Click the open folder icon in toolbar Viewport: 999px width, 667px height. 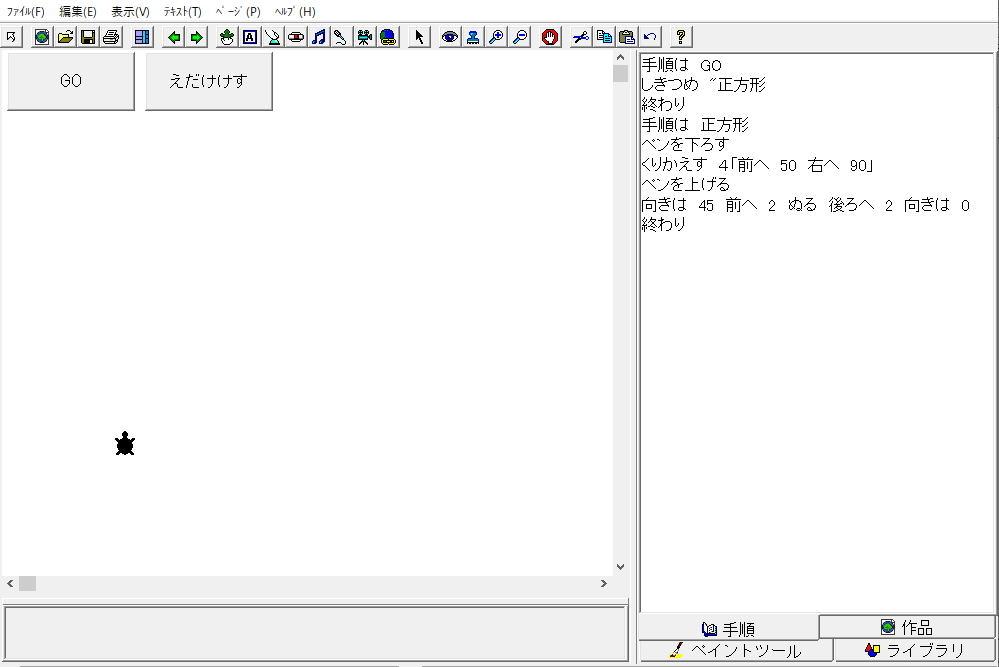pos(65,37)
